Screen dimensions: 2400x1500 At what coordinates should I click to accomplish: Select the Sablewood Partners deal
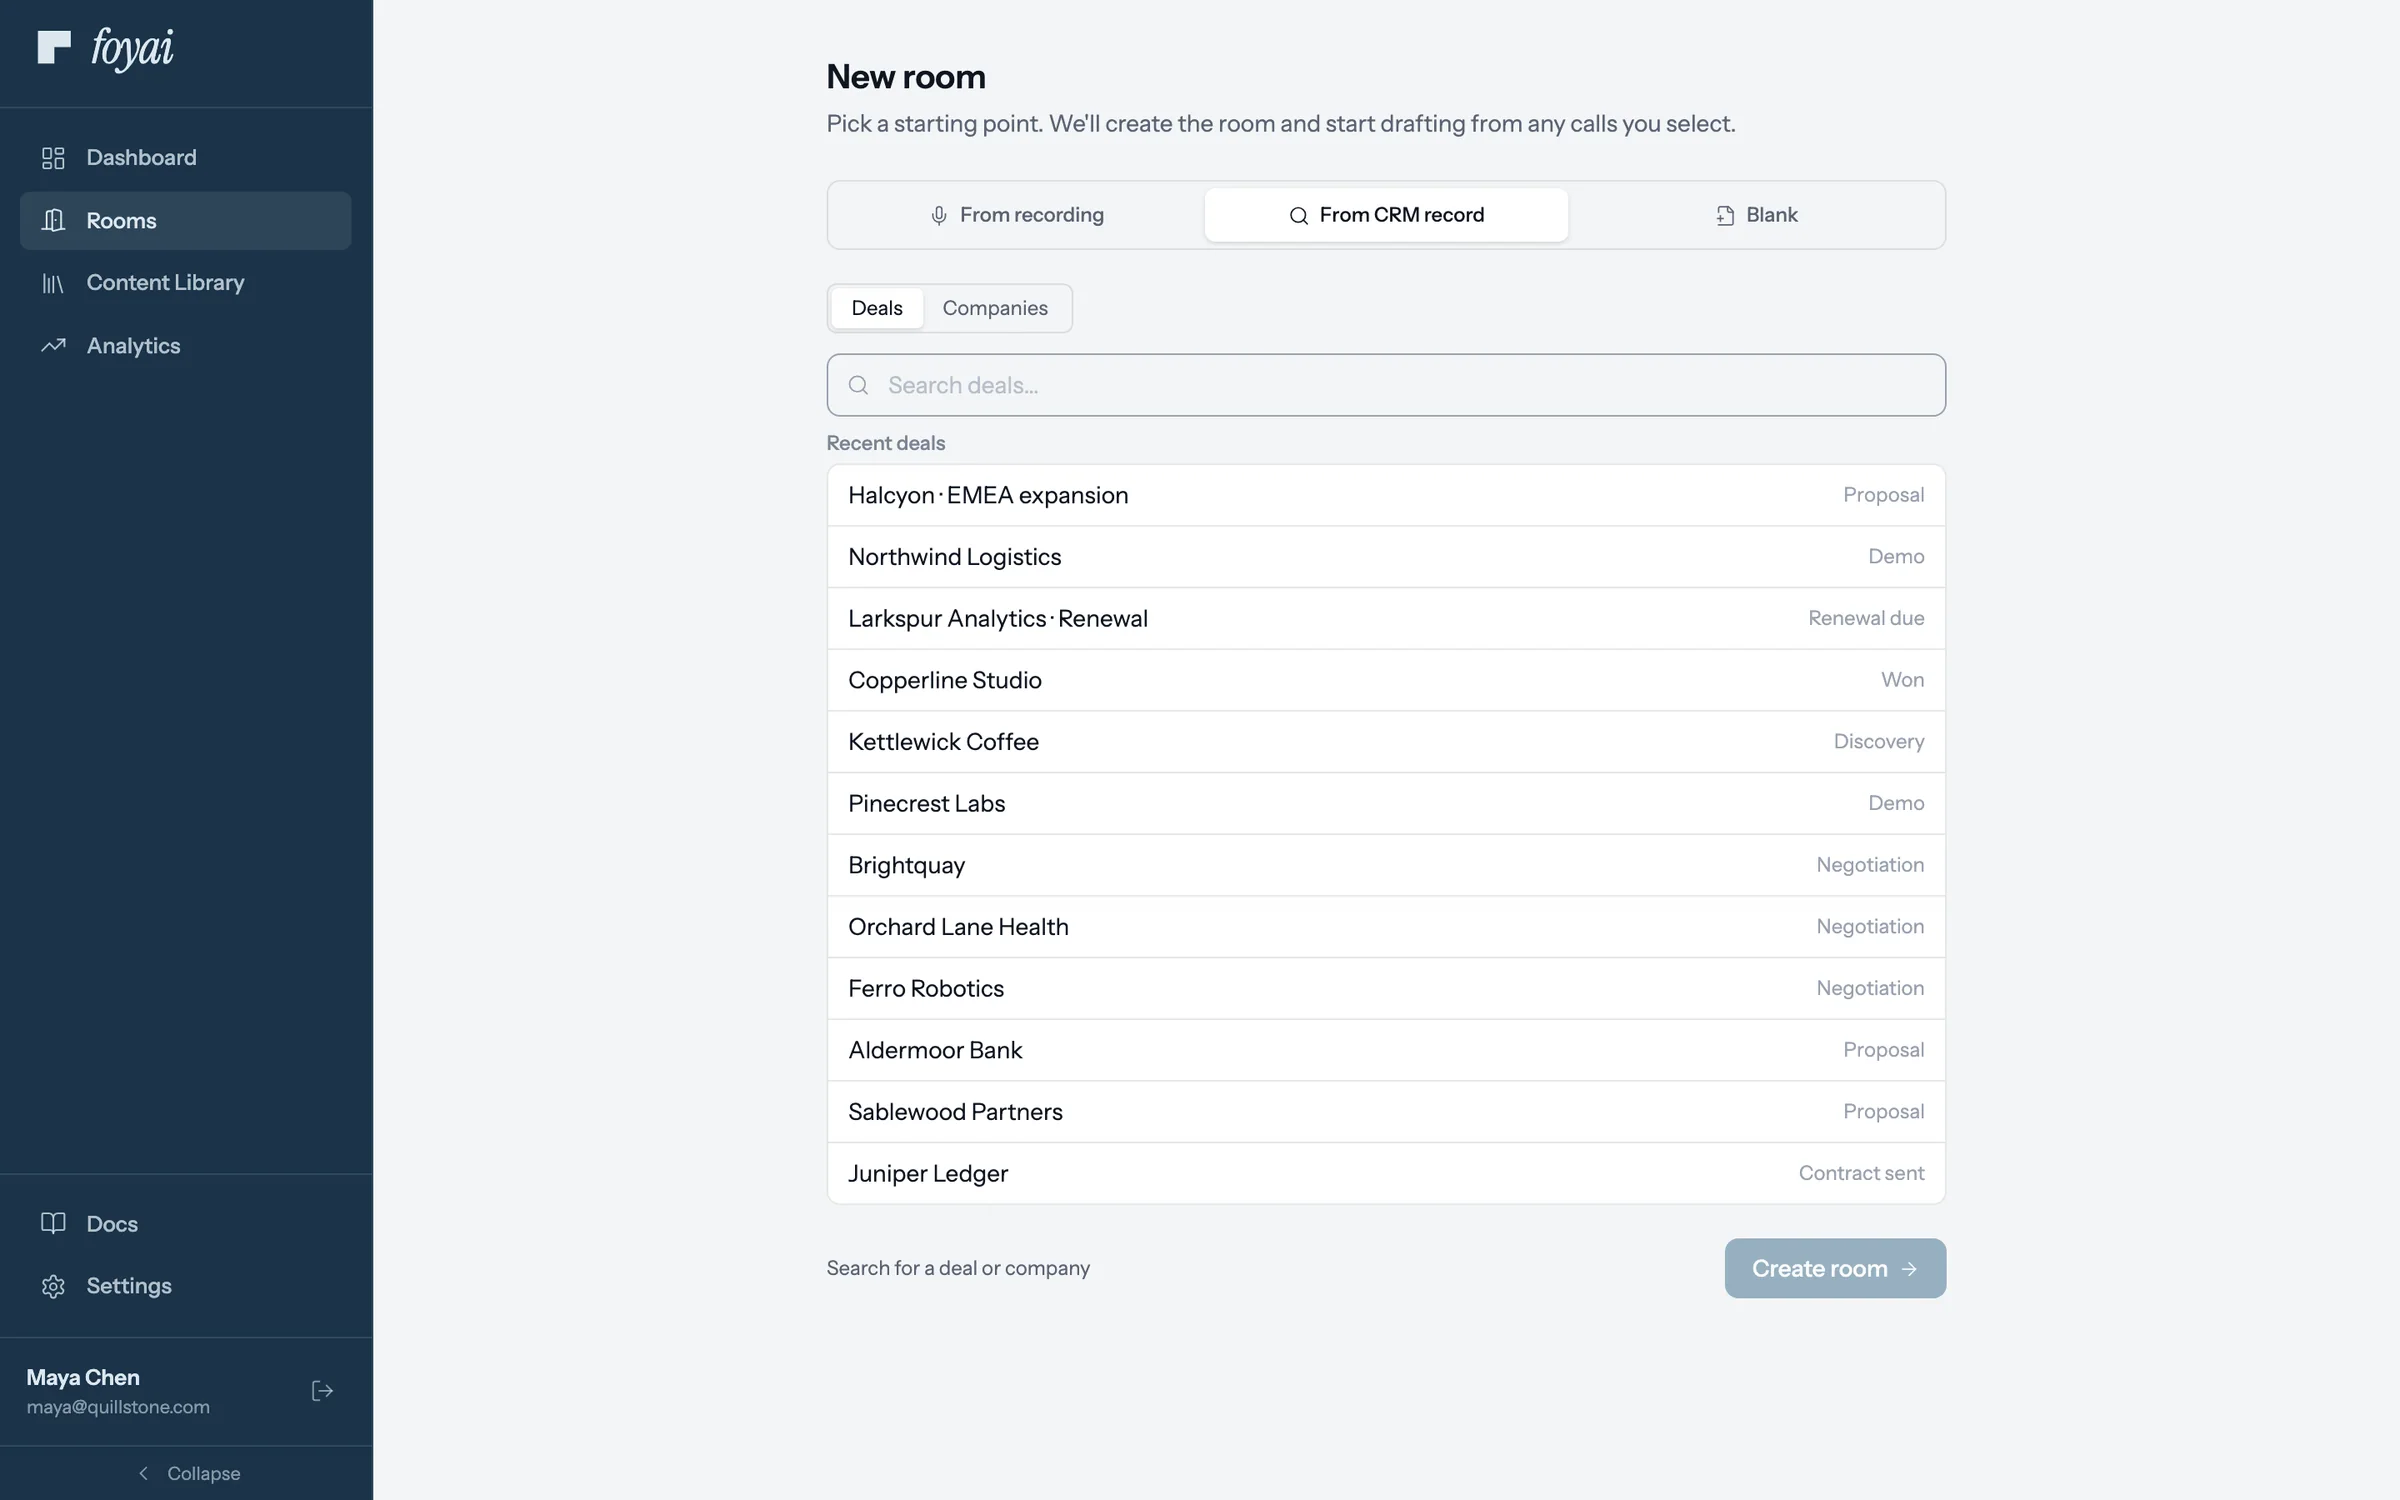pos(1386,1112)
